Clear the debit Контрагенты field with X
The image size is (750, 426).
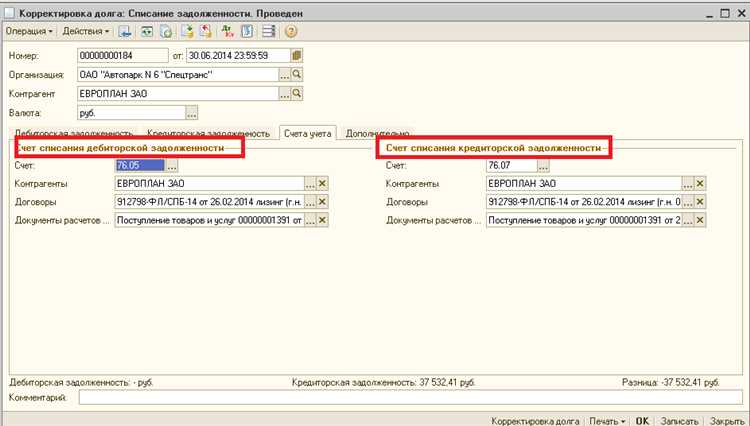point(323,184)
